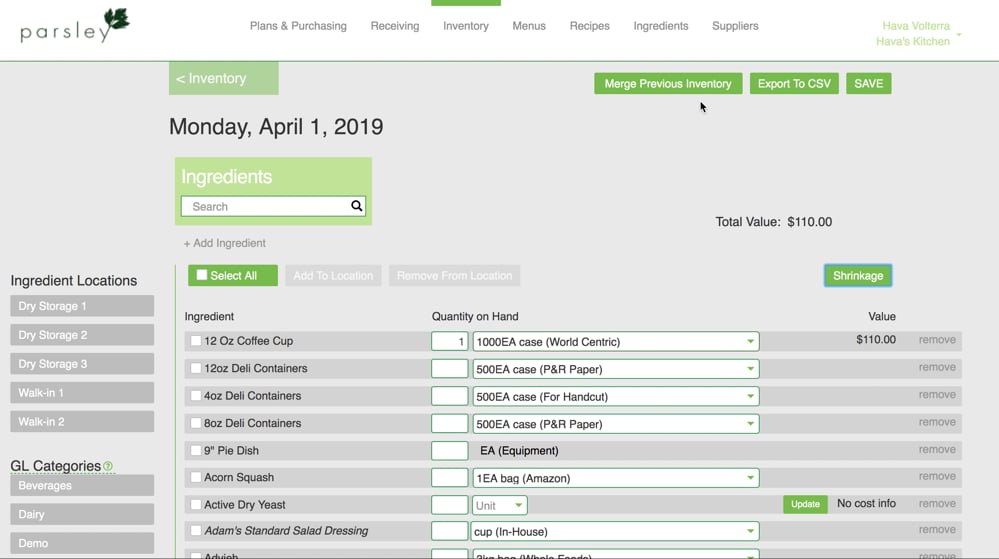The image size is (999, 559).
Task: Toggle the 9" Pie Dish checkbox
Action: point(196,451)
